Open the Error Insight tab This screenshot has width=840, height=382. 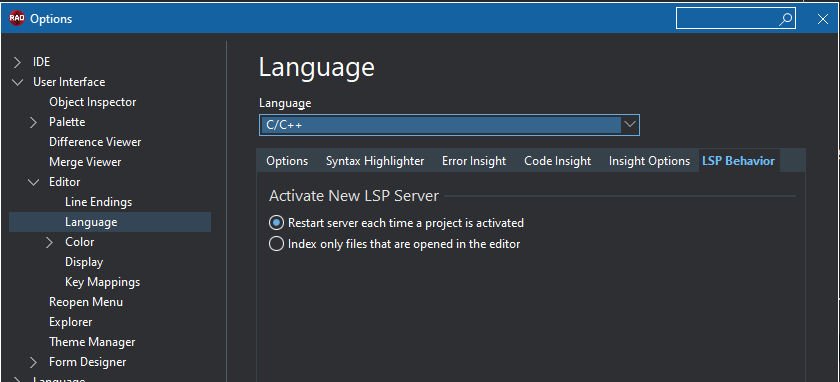(x=474, y=161)
